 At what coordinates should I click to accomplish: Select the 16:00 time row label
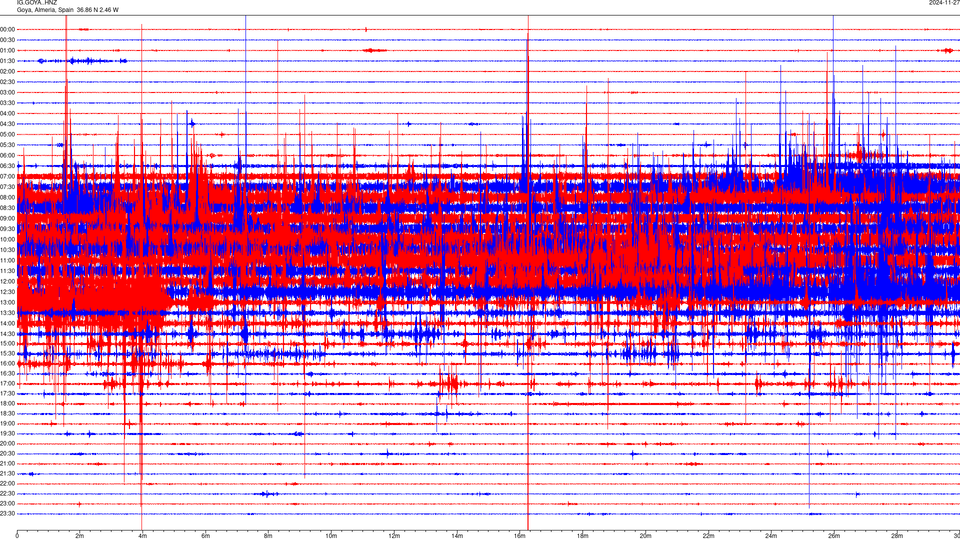(x=7, y=363)
